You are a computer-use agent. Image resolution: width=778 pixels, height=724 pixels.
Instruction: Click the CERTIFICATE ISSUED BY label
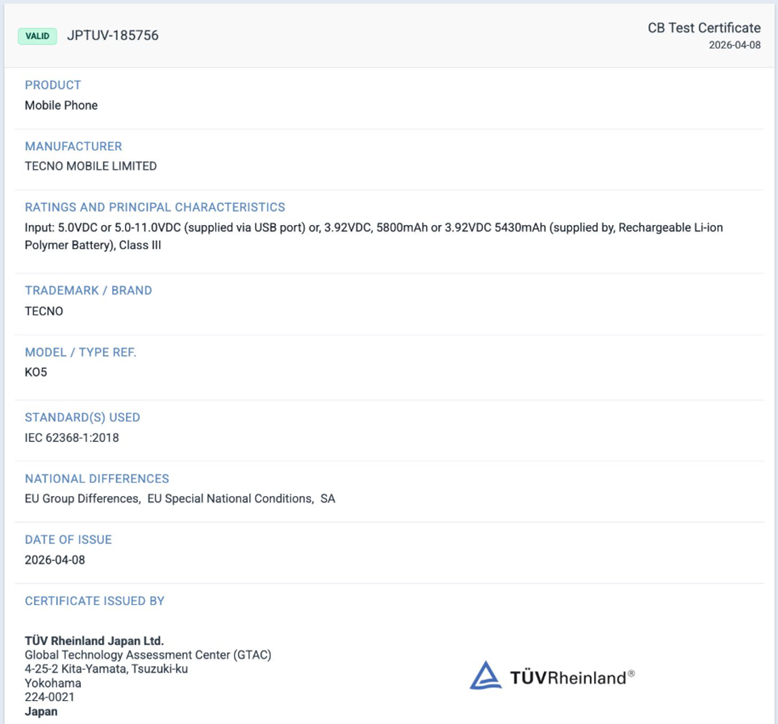[x=95, y=601]
